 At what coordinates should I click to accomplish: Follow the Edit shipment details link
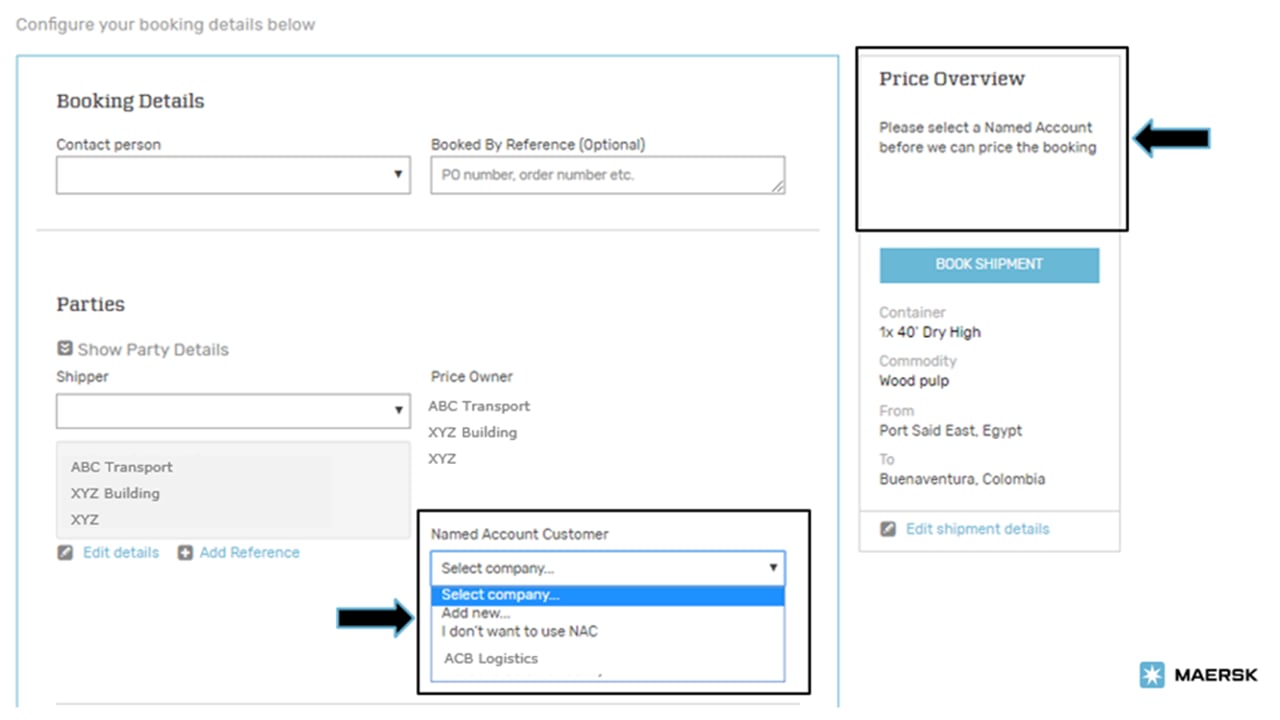click(977, 529)
